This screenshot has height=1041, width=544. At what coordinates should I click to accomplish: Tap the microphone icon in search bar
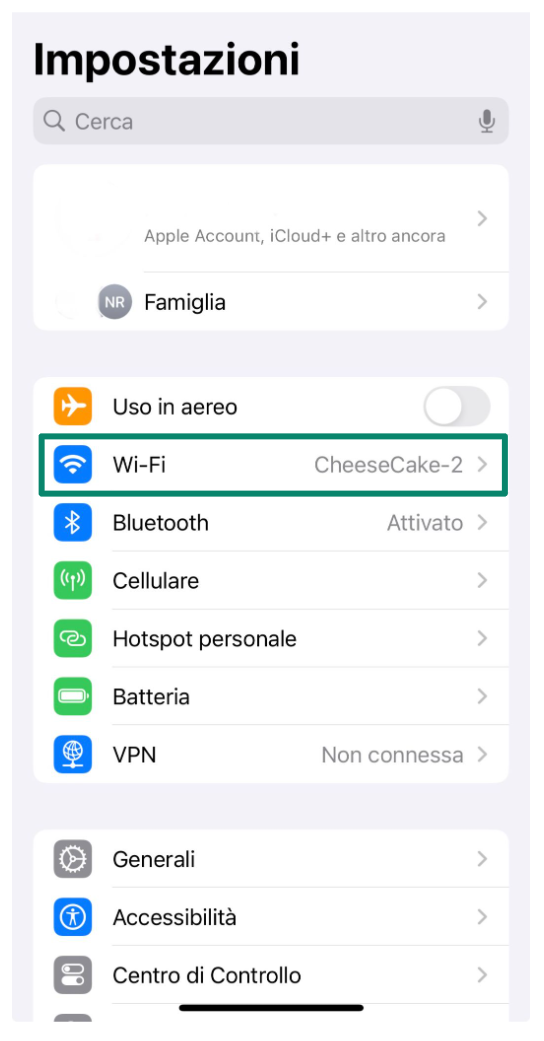(487, 121)
